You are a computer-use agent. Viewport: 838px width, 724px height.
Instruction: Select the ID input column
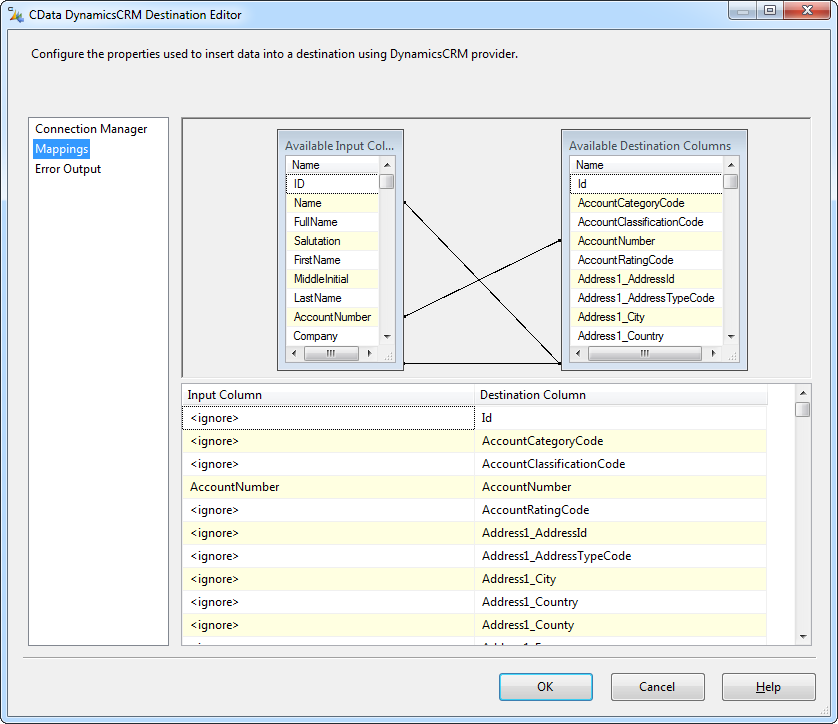[x=330, y=183]
